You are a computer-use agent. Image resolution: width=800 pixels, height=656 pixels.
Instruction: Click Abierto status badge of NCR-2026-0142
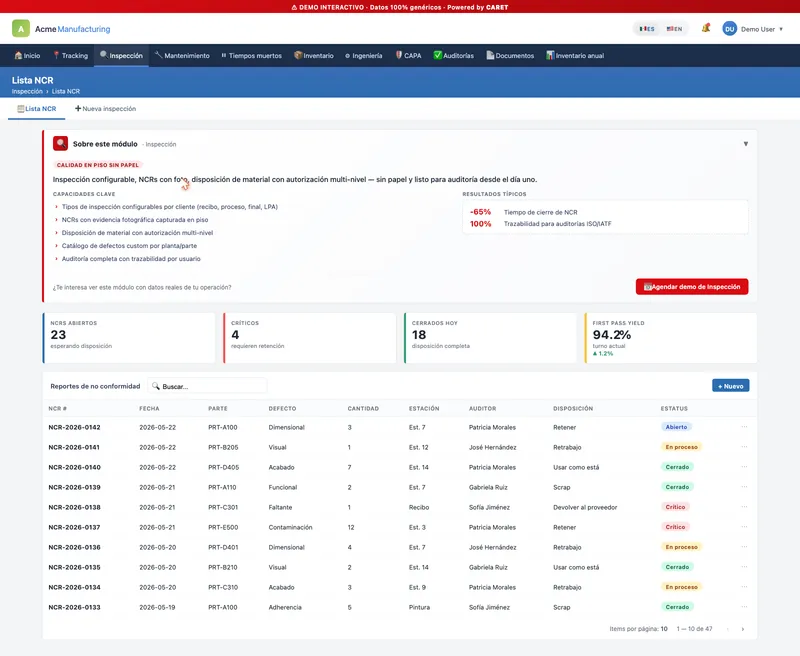click(x=676, y=427)
